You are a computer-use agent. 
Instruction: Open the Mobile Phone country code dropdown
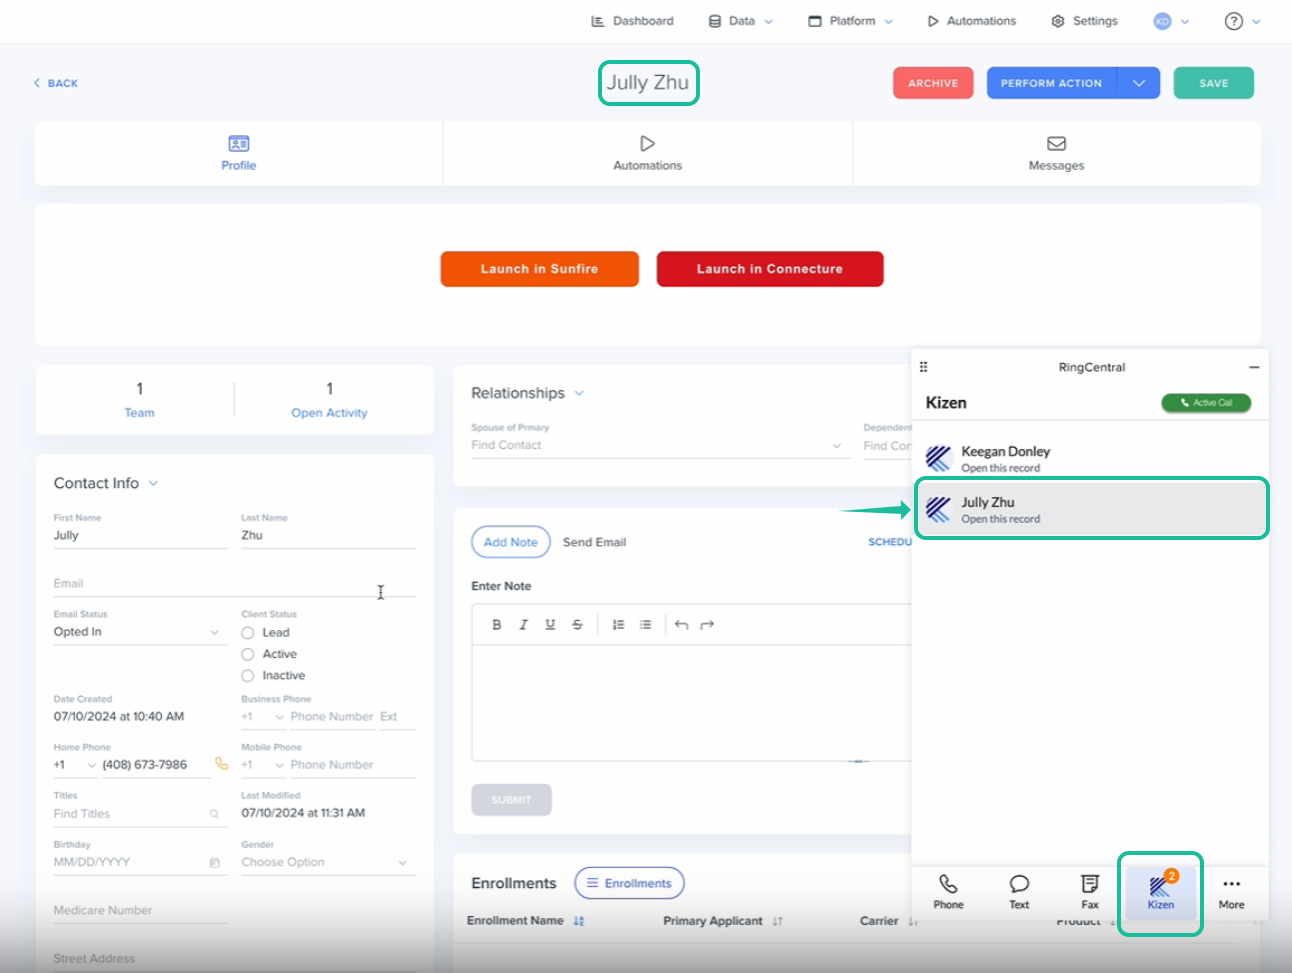[263, 765]
